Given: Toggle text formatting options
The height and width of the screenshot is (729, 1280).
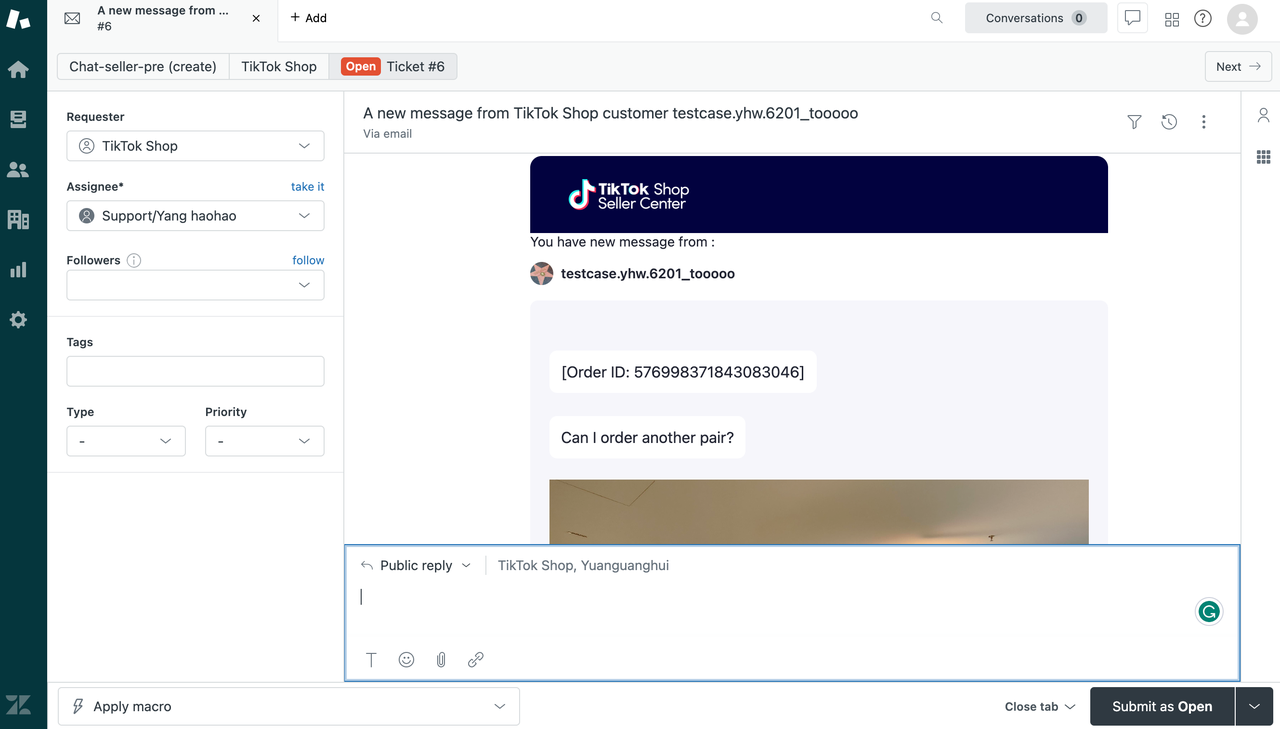Looking at the screenshot, I should tap(371, 660).
